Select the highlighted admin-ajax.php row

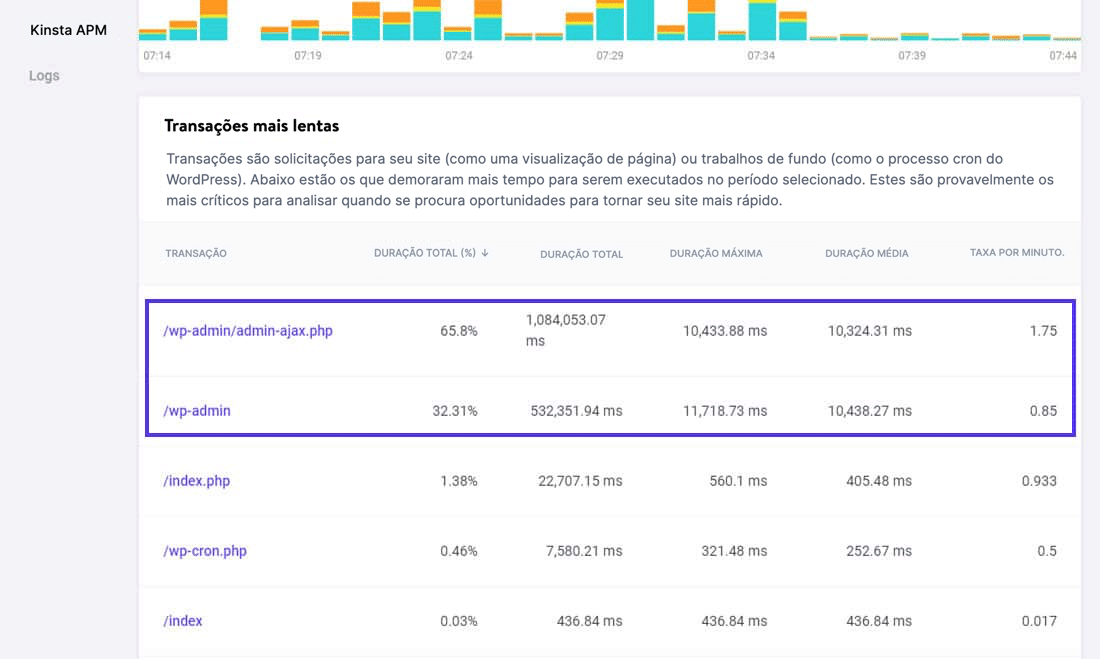coord(610,331)
